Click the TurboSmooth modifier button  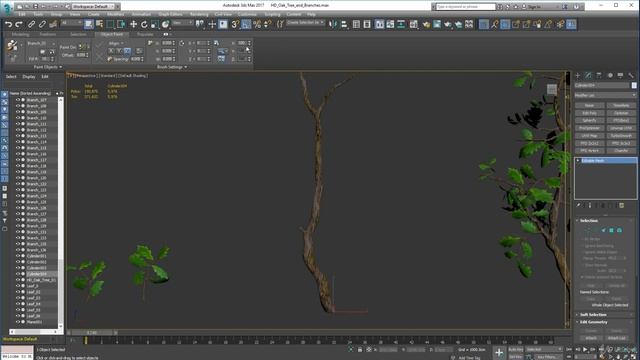pos(621,136)
